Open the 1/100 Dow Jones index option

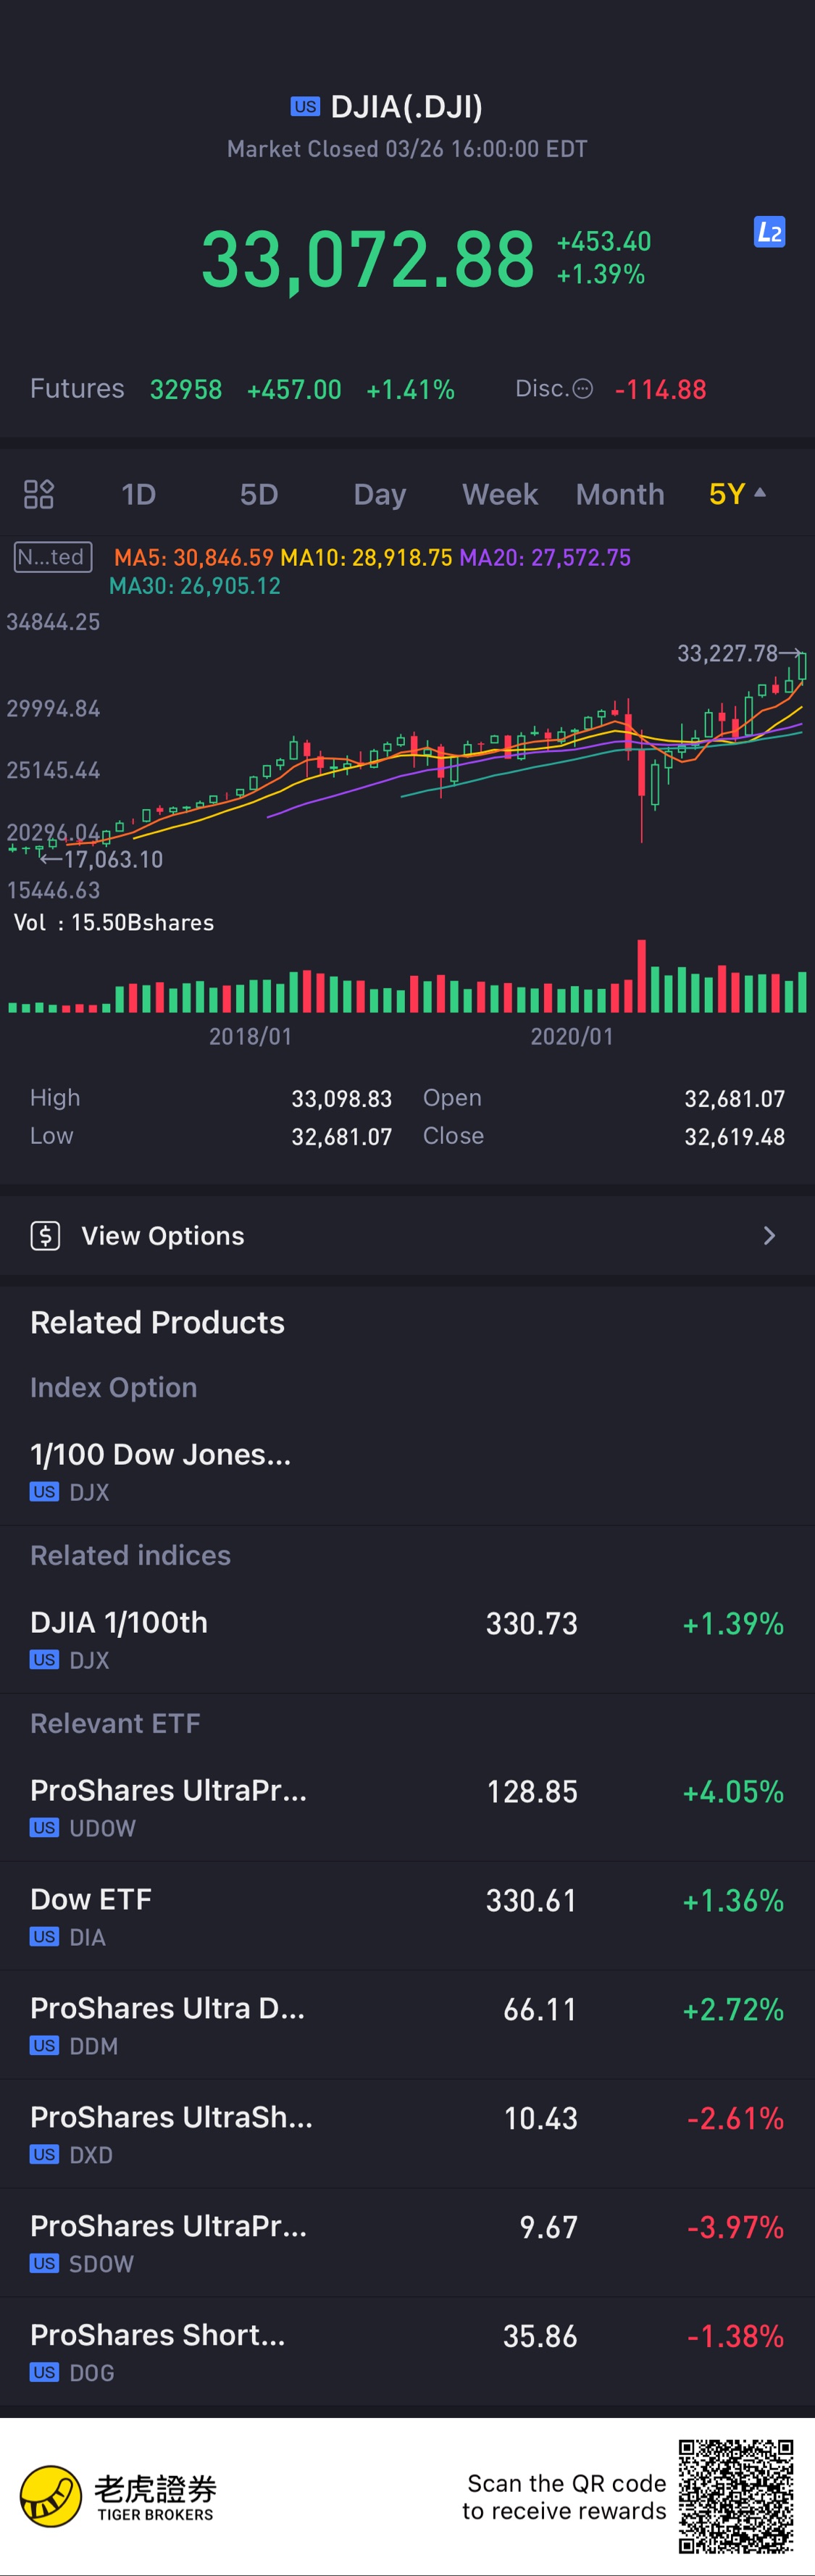click(x=160, y=1470)
